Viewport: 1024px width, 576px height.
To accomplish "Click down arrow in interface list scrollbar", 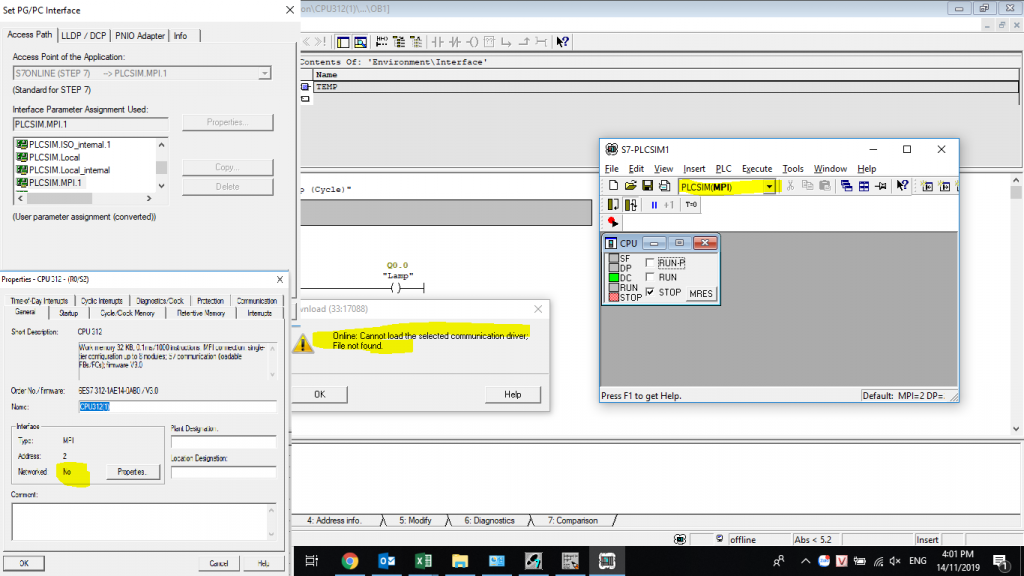I will [x=161, y=186].
